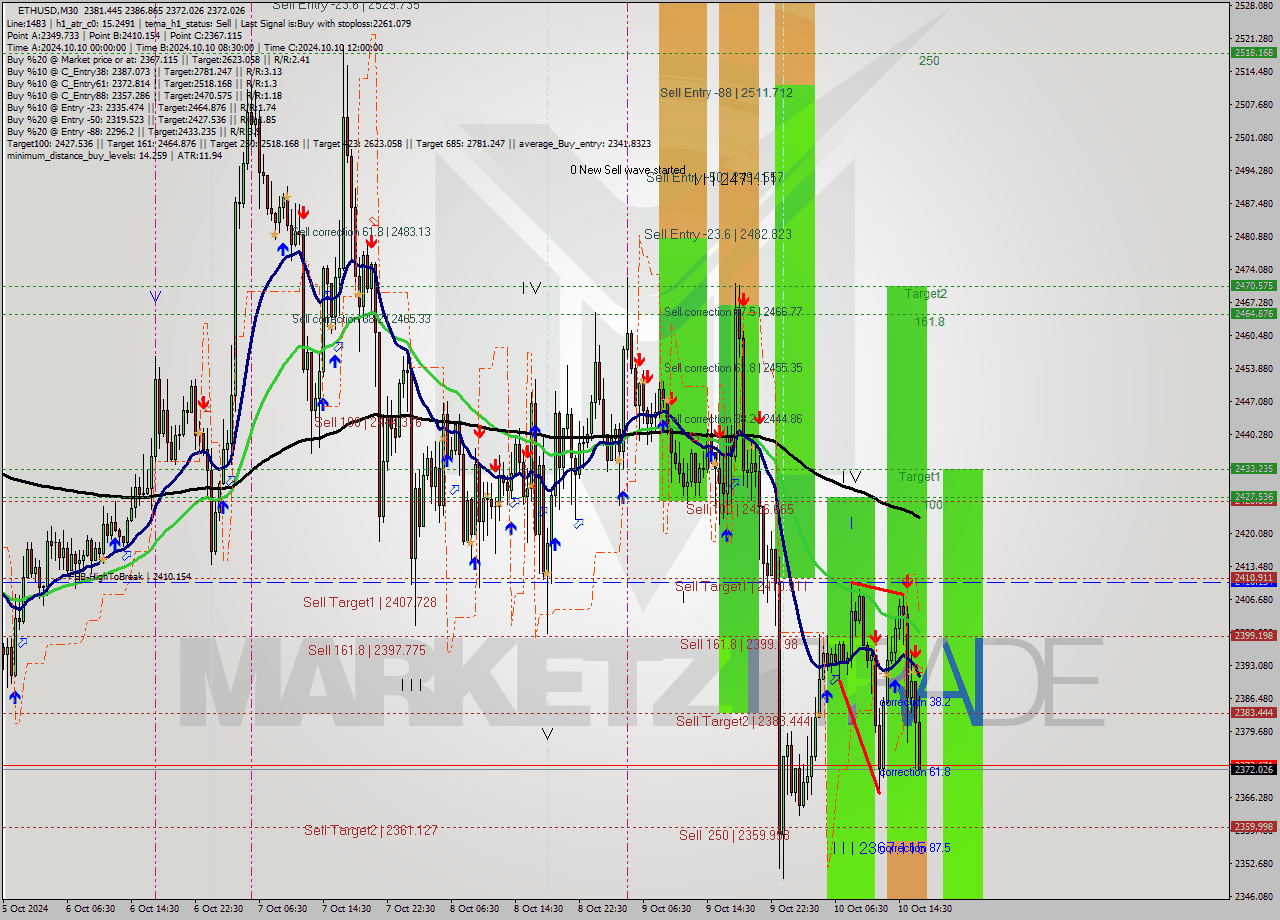
Task: Click the green '250' label near top
Action: [929, 61]
